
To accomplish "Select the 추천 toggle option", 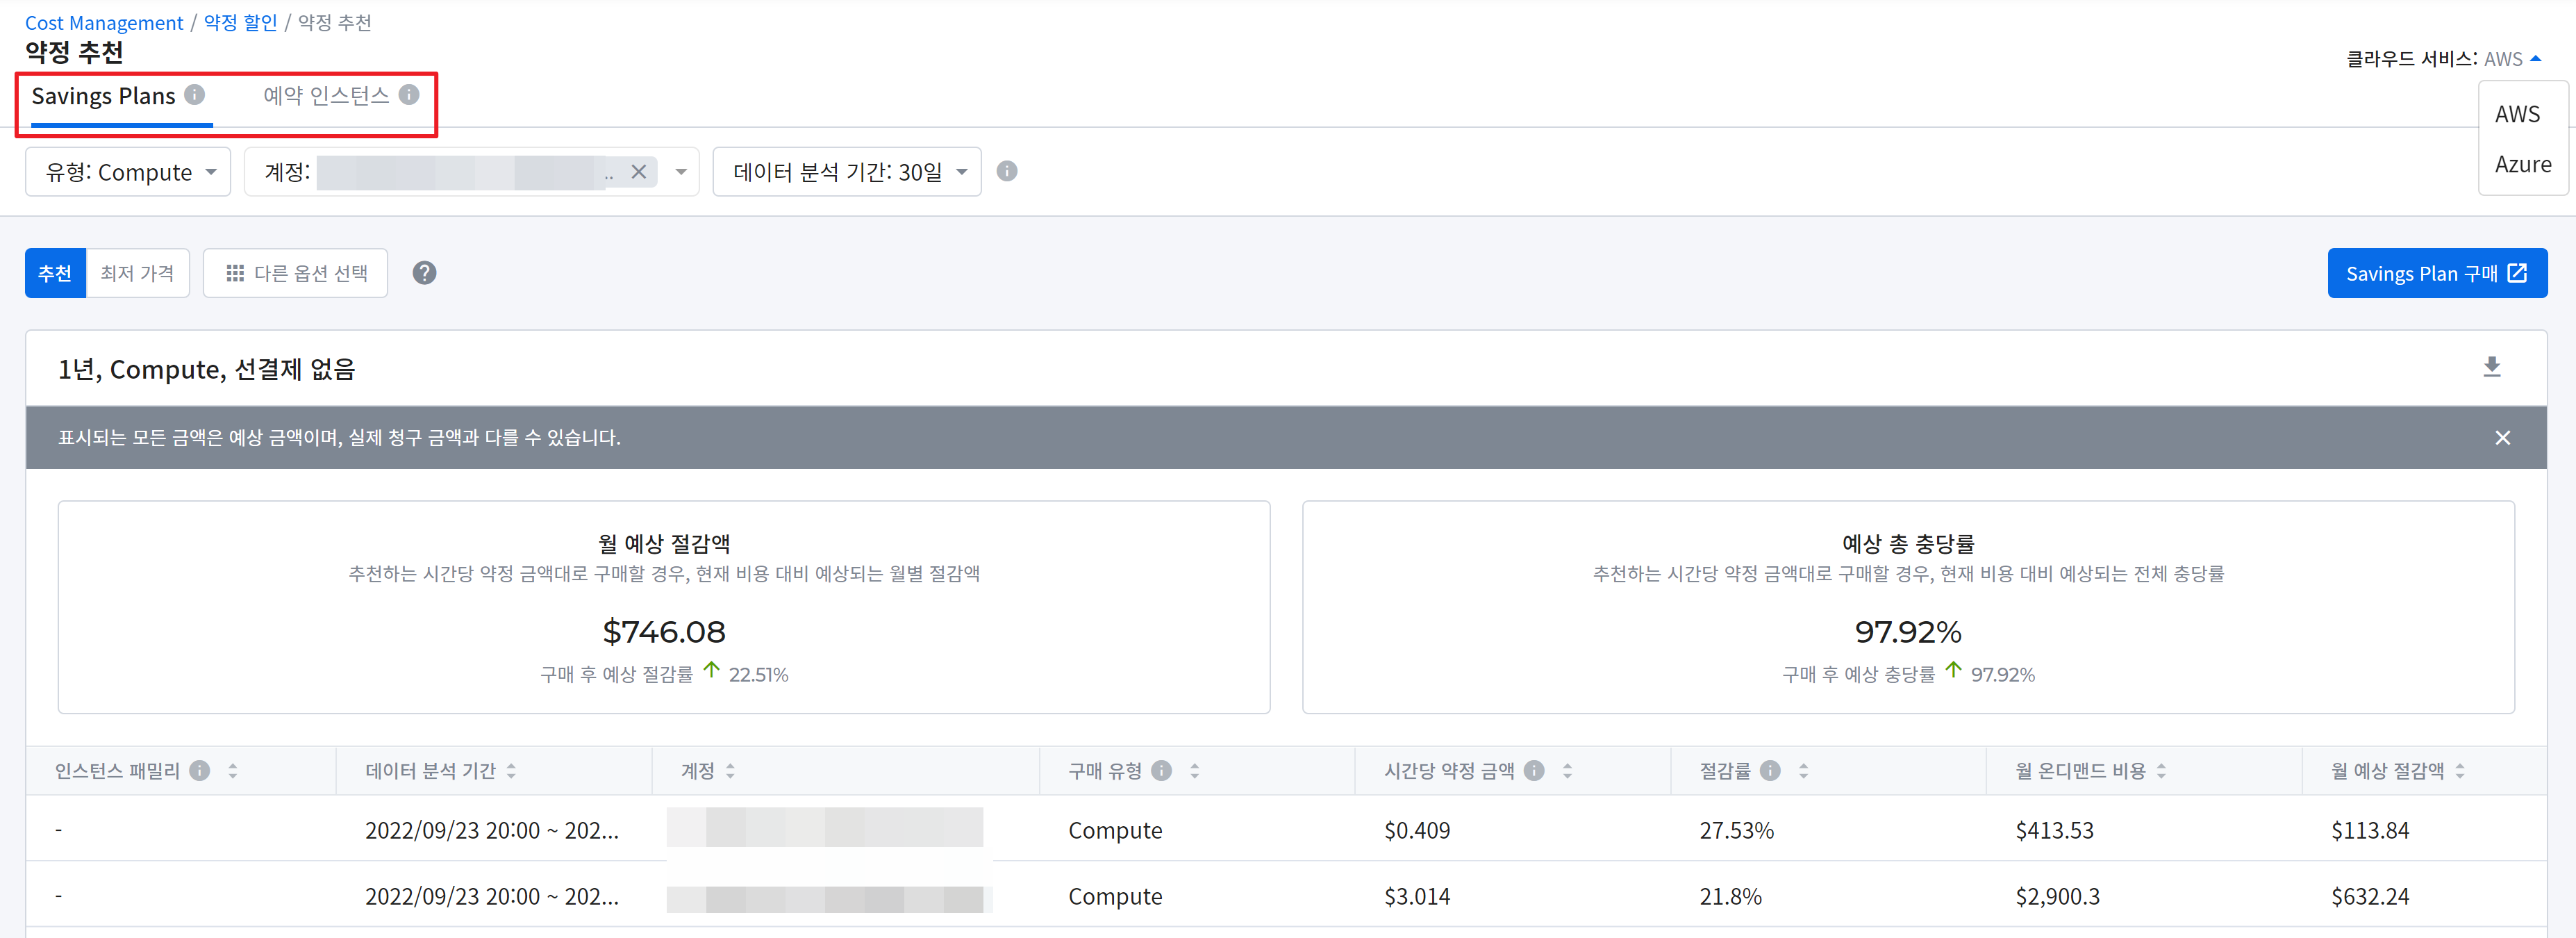I will point(55,273).
